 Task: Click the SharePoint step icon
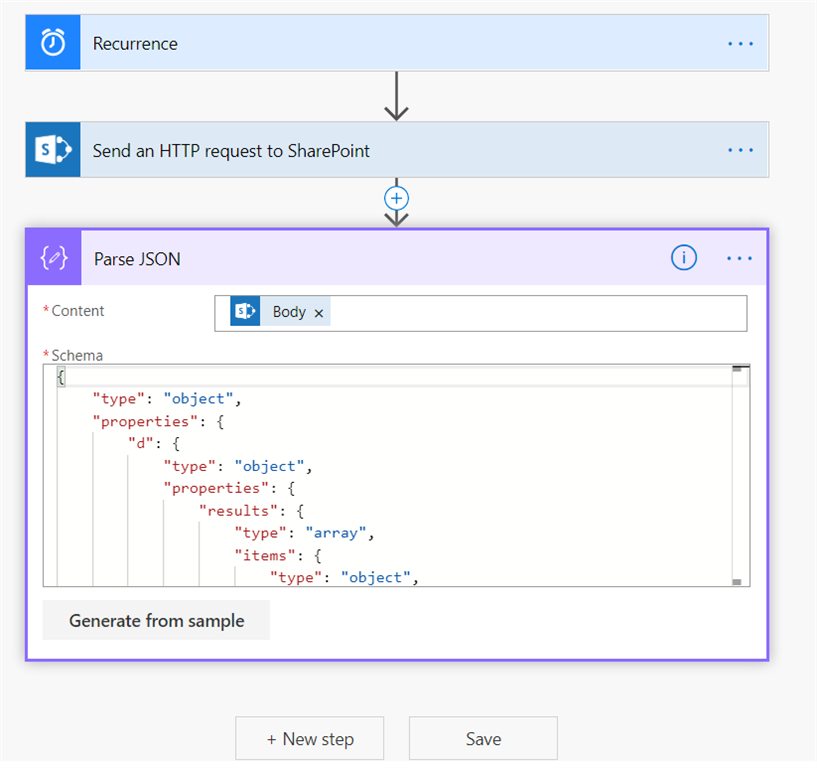(53, 150)
